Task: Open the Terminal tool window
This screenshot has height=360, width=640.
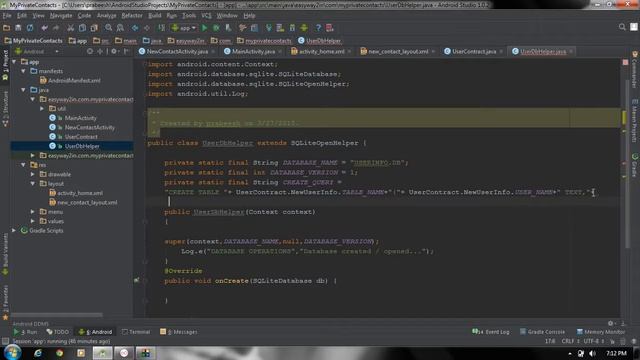Action: pyautogui.click(x=136, y=332)
